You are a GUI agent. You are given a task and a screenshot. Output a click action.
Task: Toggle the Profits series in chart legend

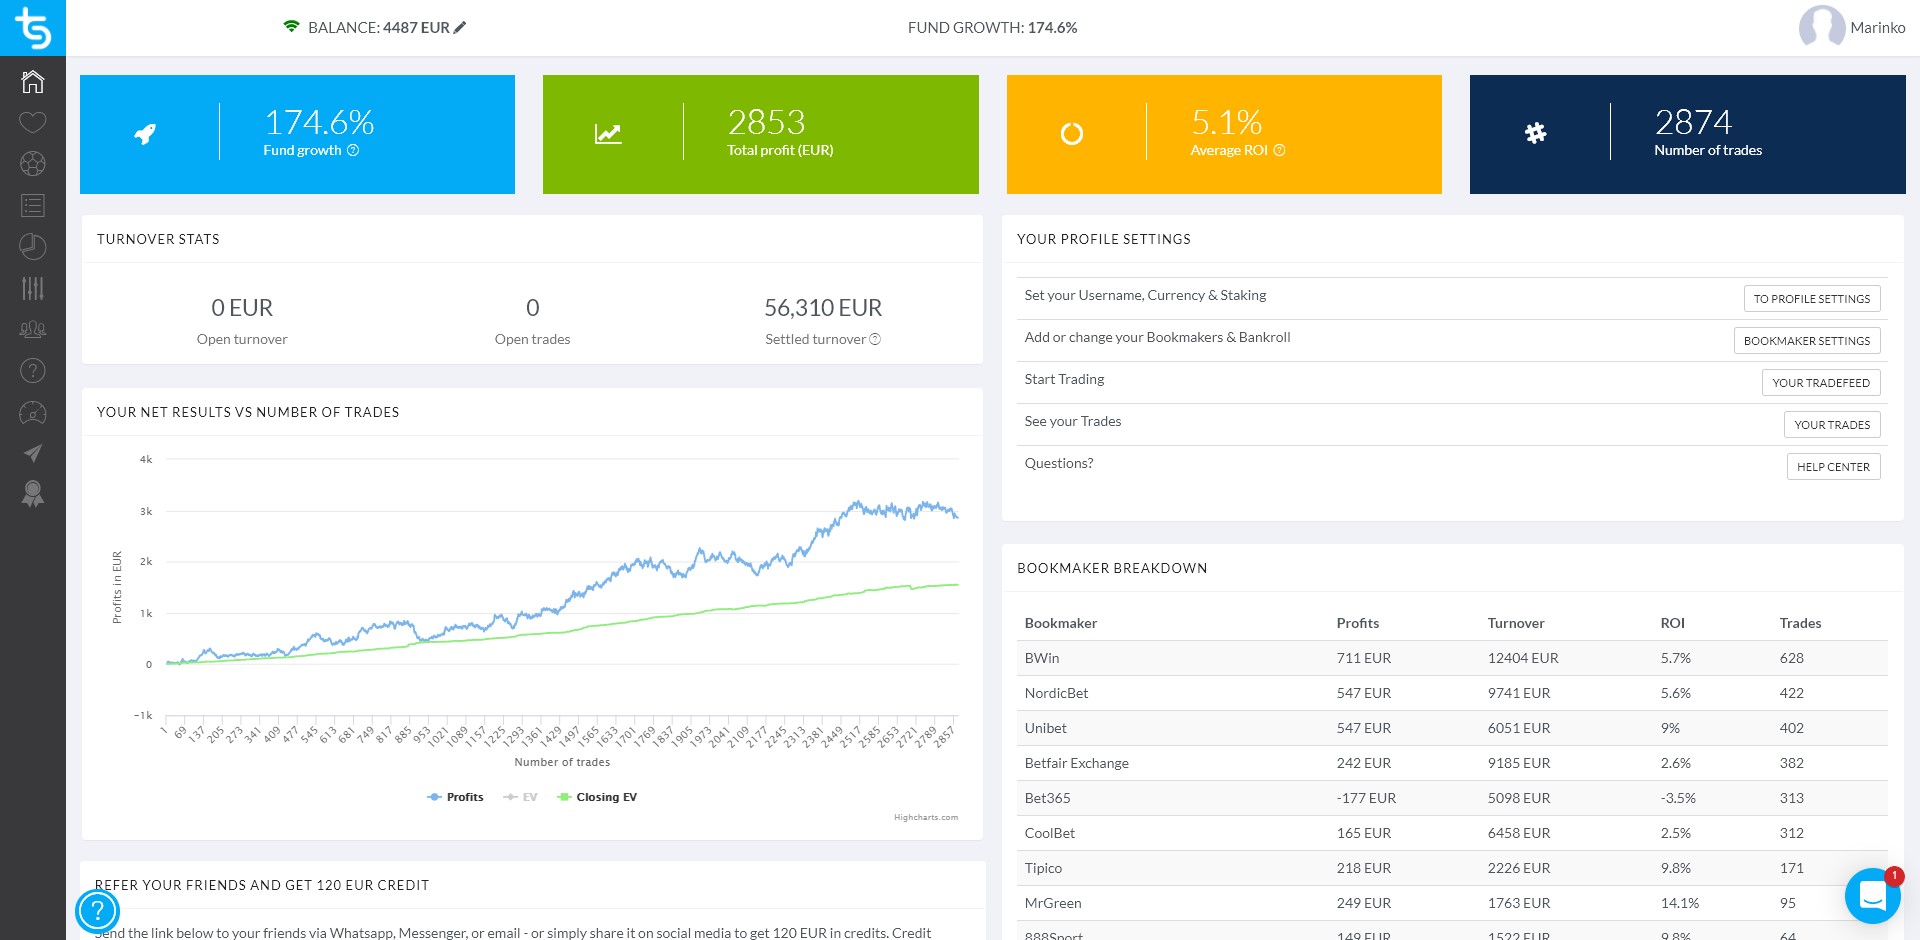[x=455, y=797]
